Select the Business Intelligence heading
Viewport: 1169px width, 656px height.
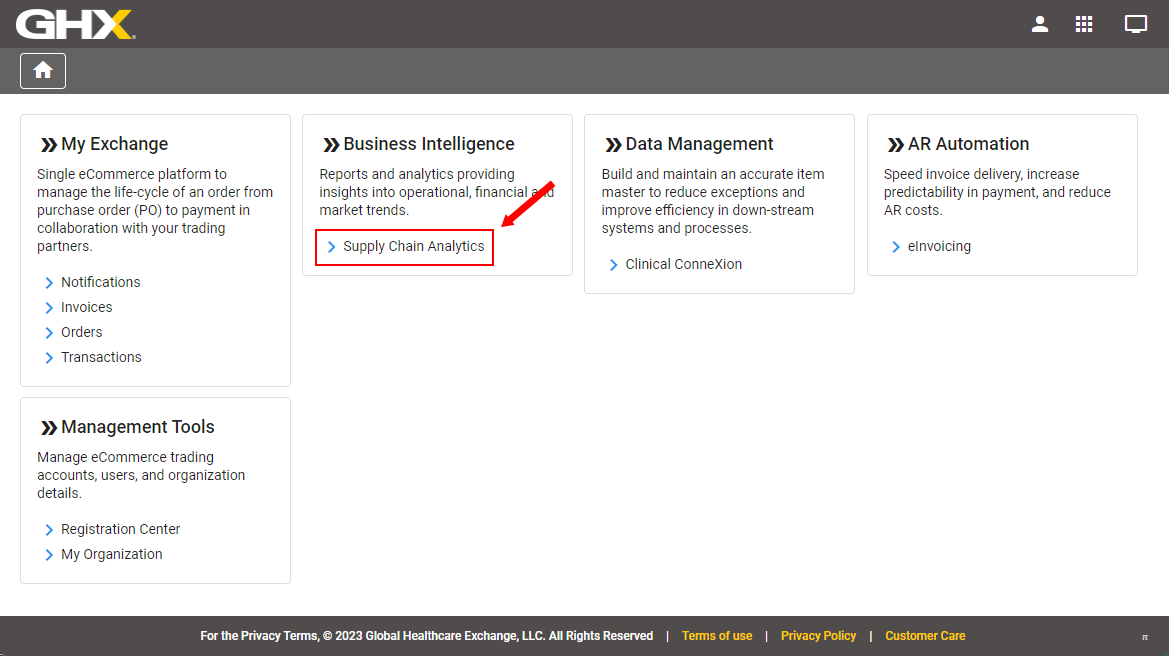pos(429,144)
